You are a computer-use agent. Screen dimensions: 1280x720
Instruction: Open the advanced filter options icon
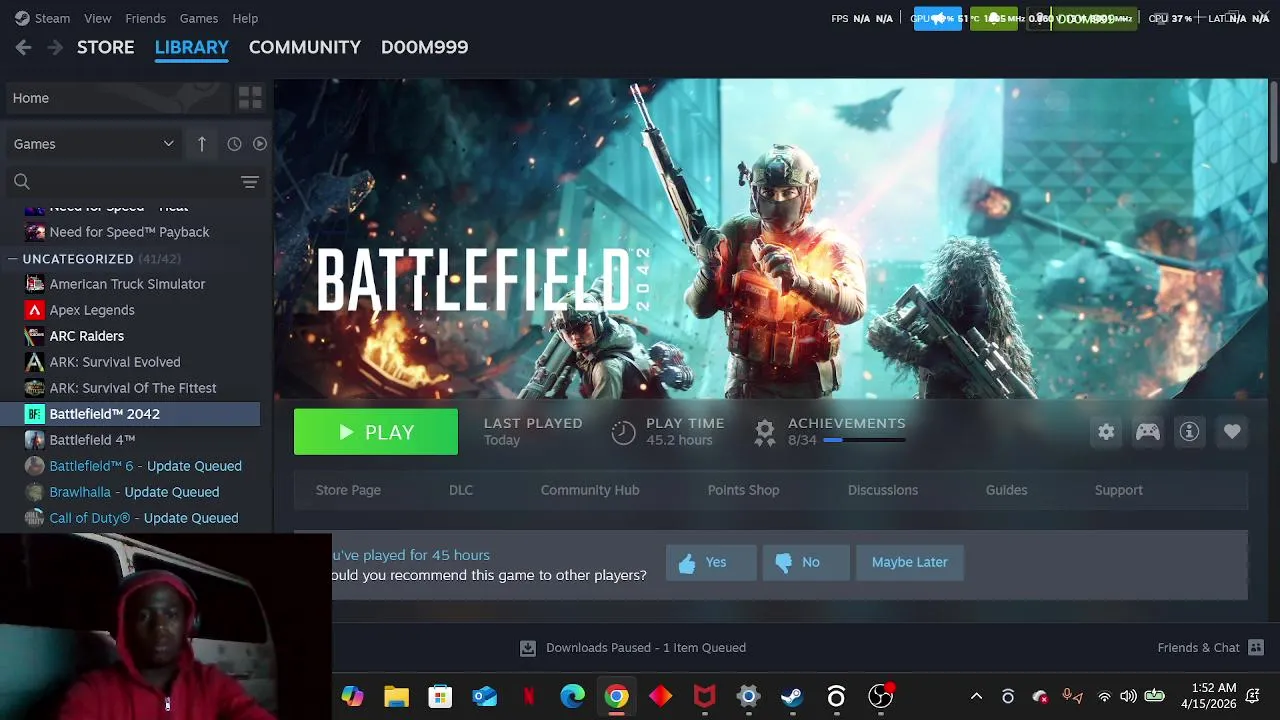coord(250,182)
